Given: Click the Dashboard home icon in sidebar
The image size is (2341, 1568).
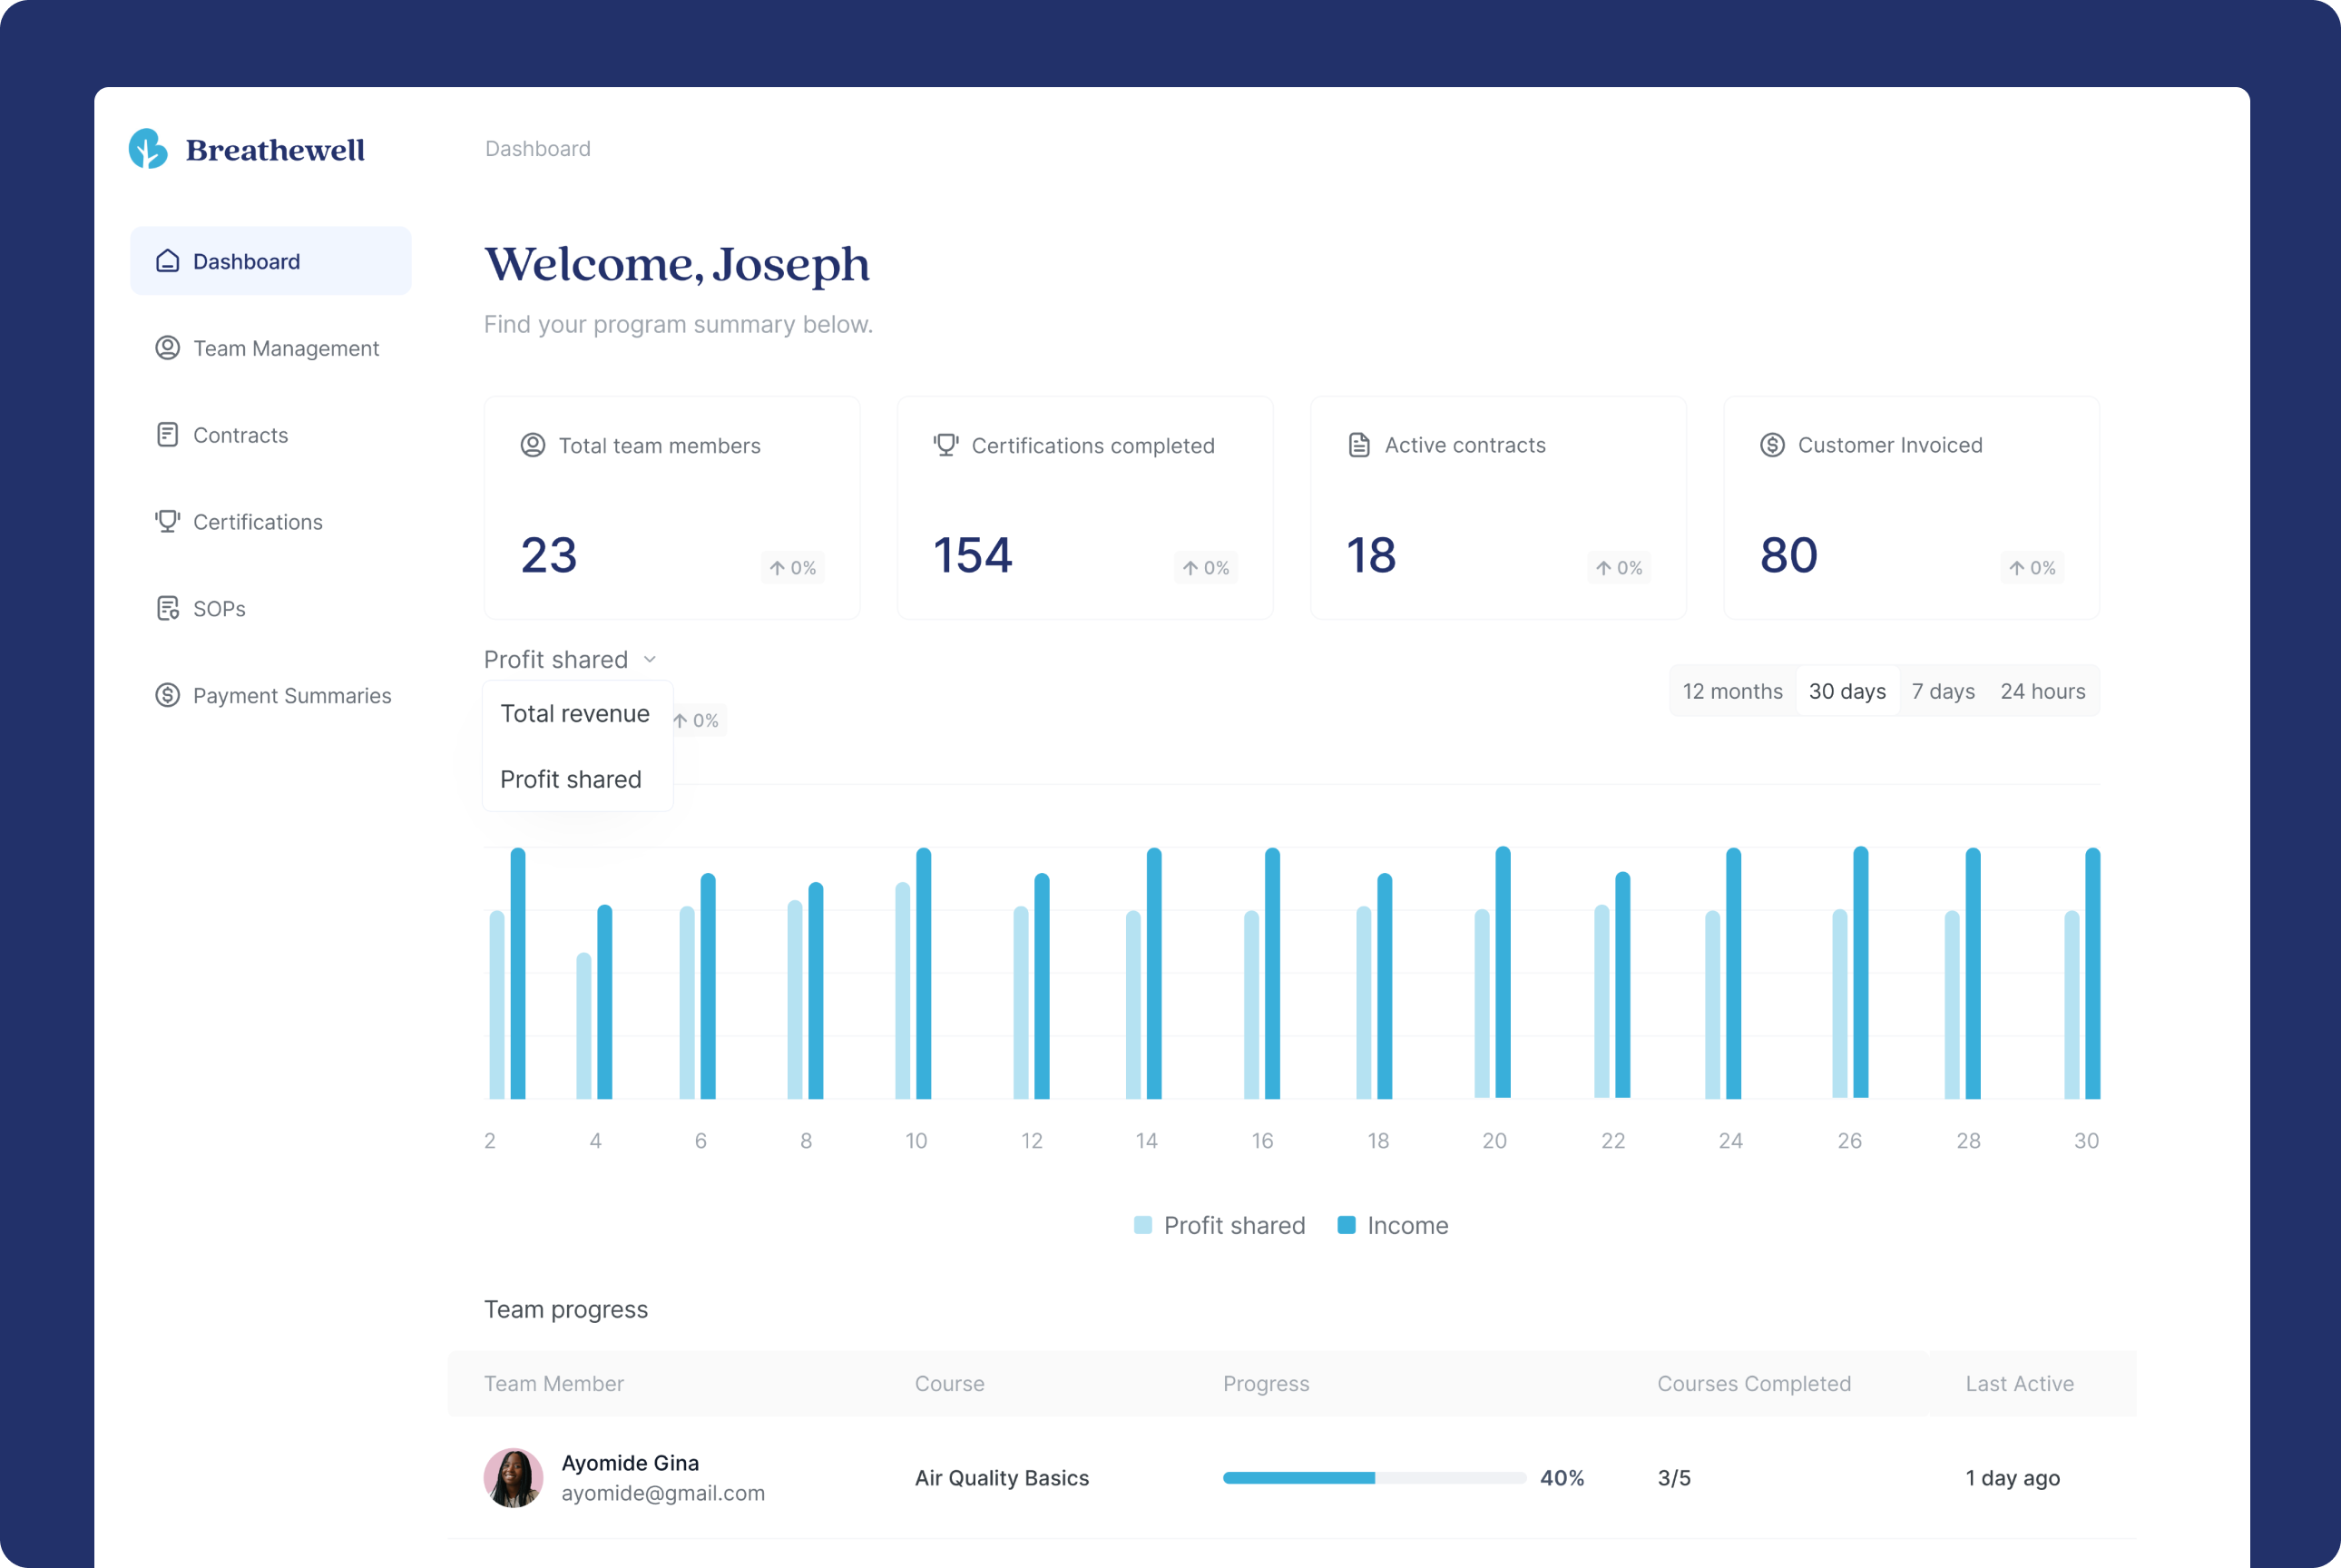Looking at the screenshot, I should pyautogui.click(x=167, y=261).
